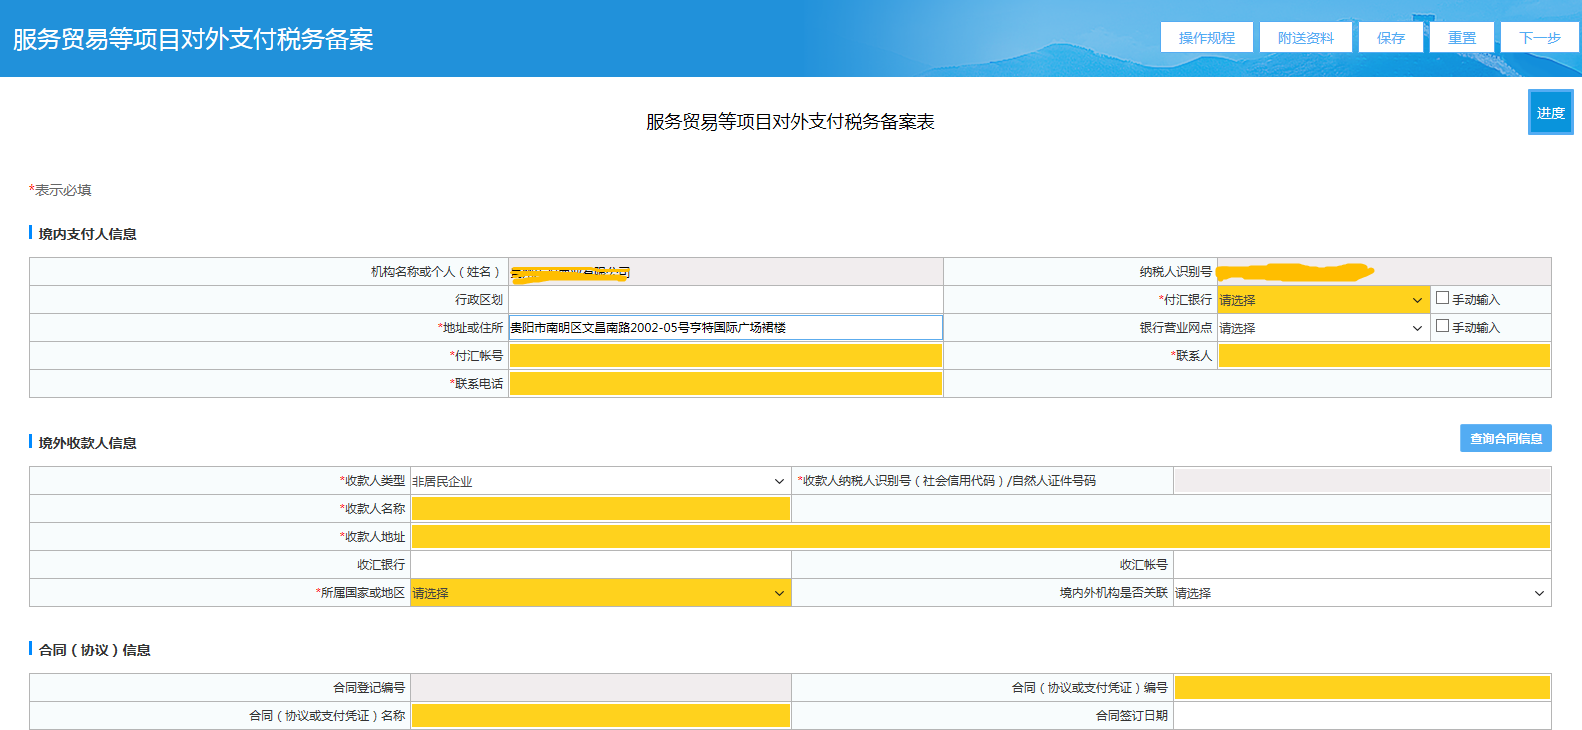1582x730 pixels.
Task: Open the 进度 progress panel
Action: pos(1550,113)
